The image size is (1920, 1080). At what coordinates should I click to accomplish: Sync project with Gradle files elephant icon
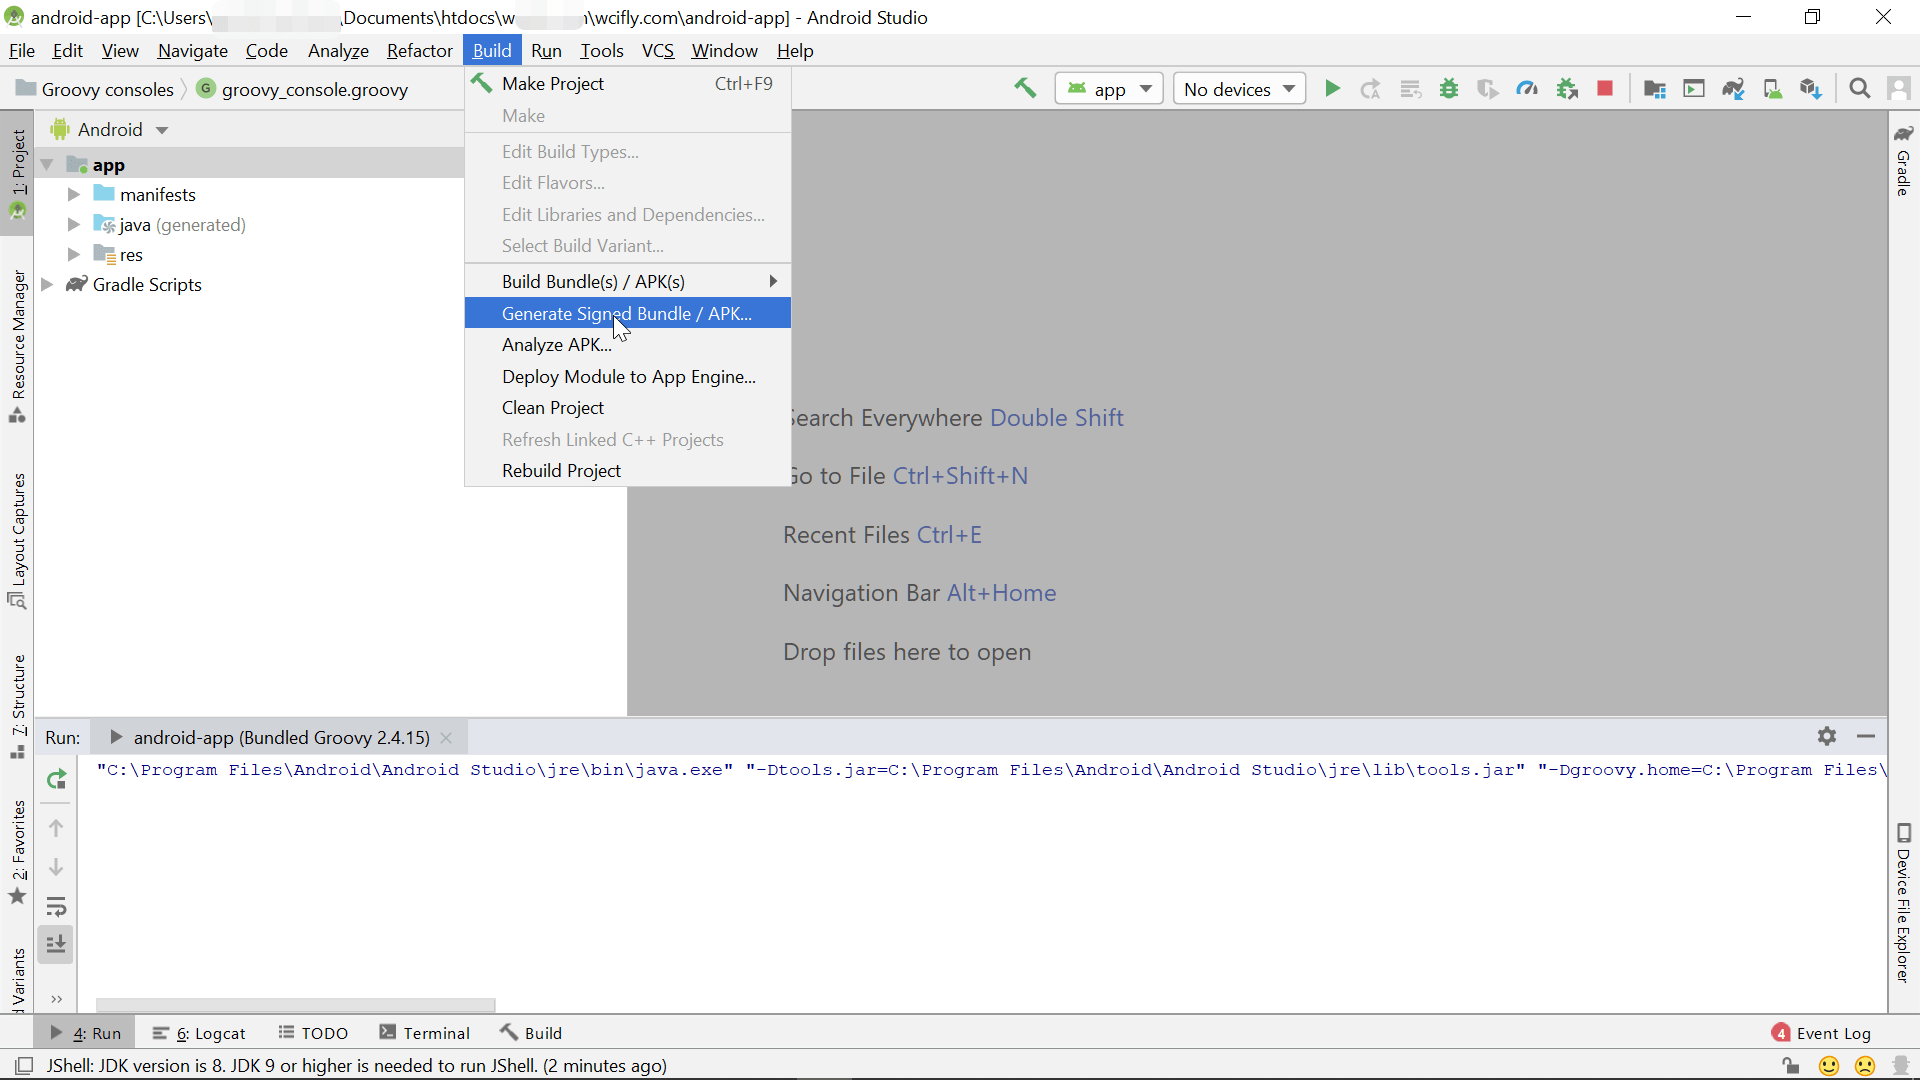coord(1733,89)
